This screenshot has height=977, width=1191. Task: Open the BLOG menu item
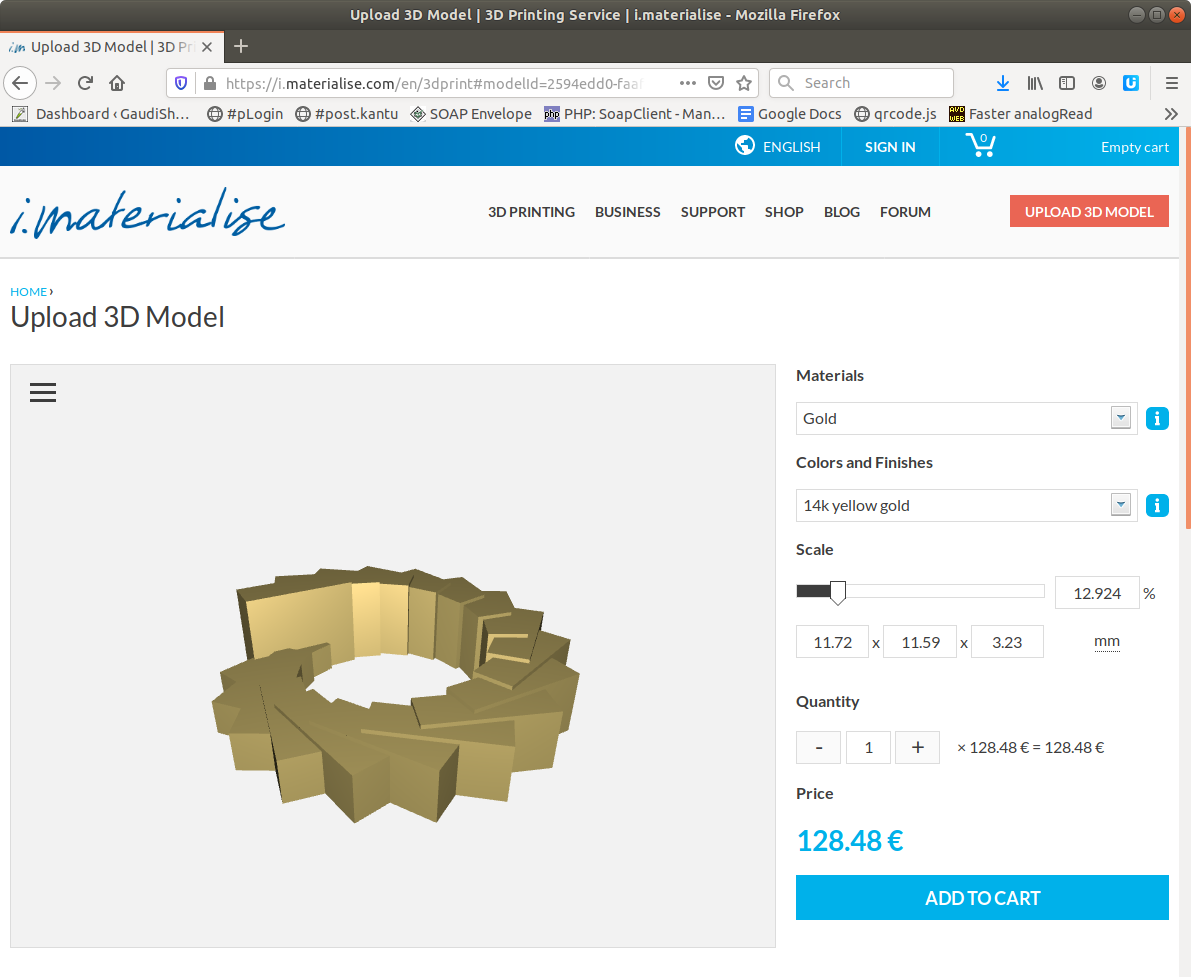842,212
